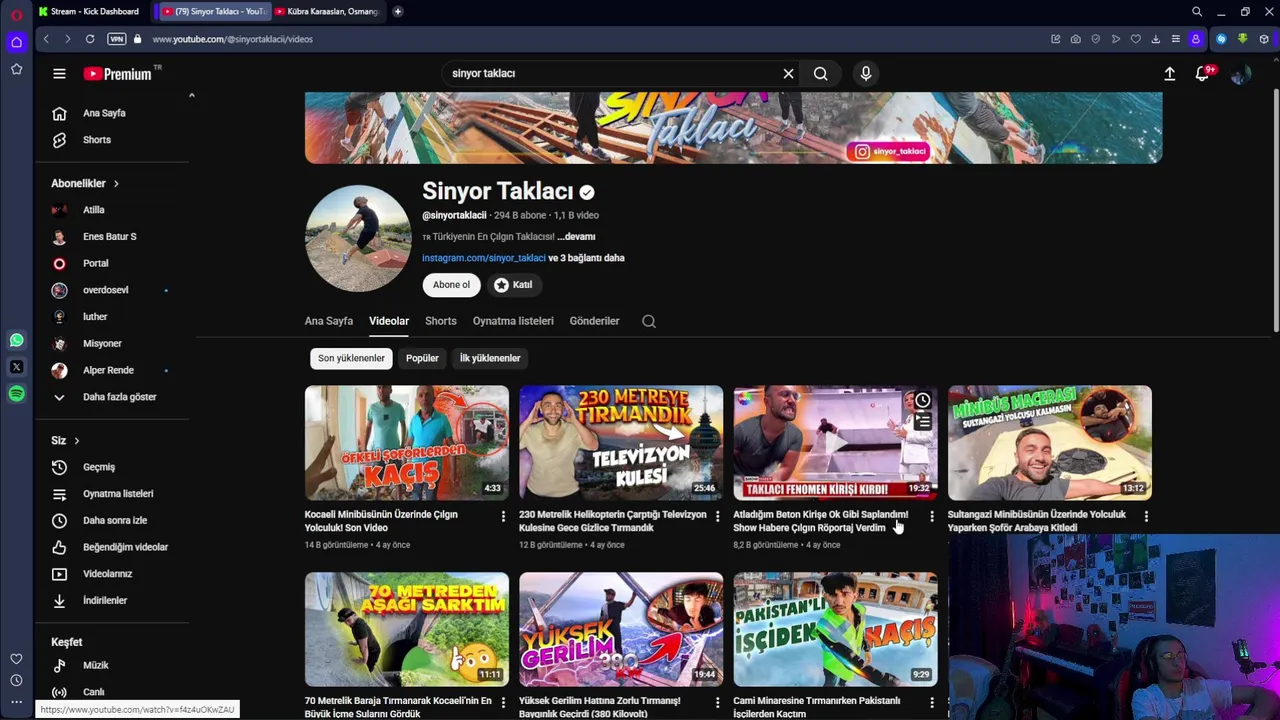This screenshot has height=720, width=1280.
Task: Open instagram.com/sinyor_taklaci link
Action: click(484, 258)
